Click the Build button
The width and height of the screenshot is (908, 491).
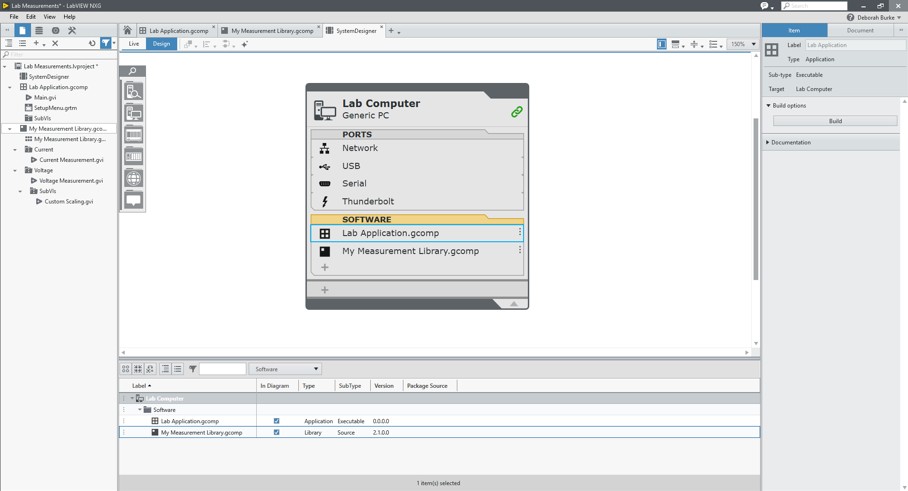835,121
